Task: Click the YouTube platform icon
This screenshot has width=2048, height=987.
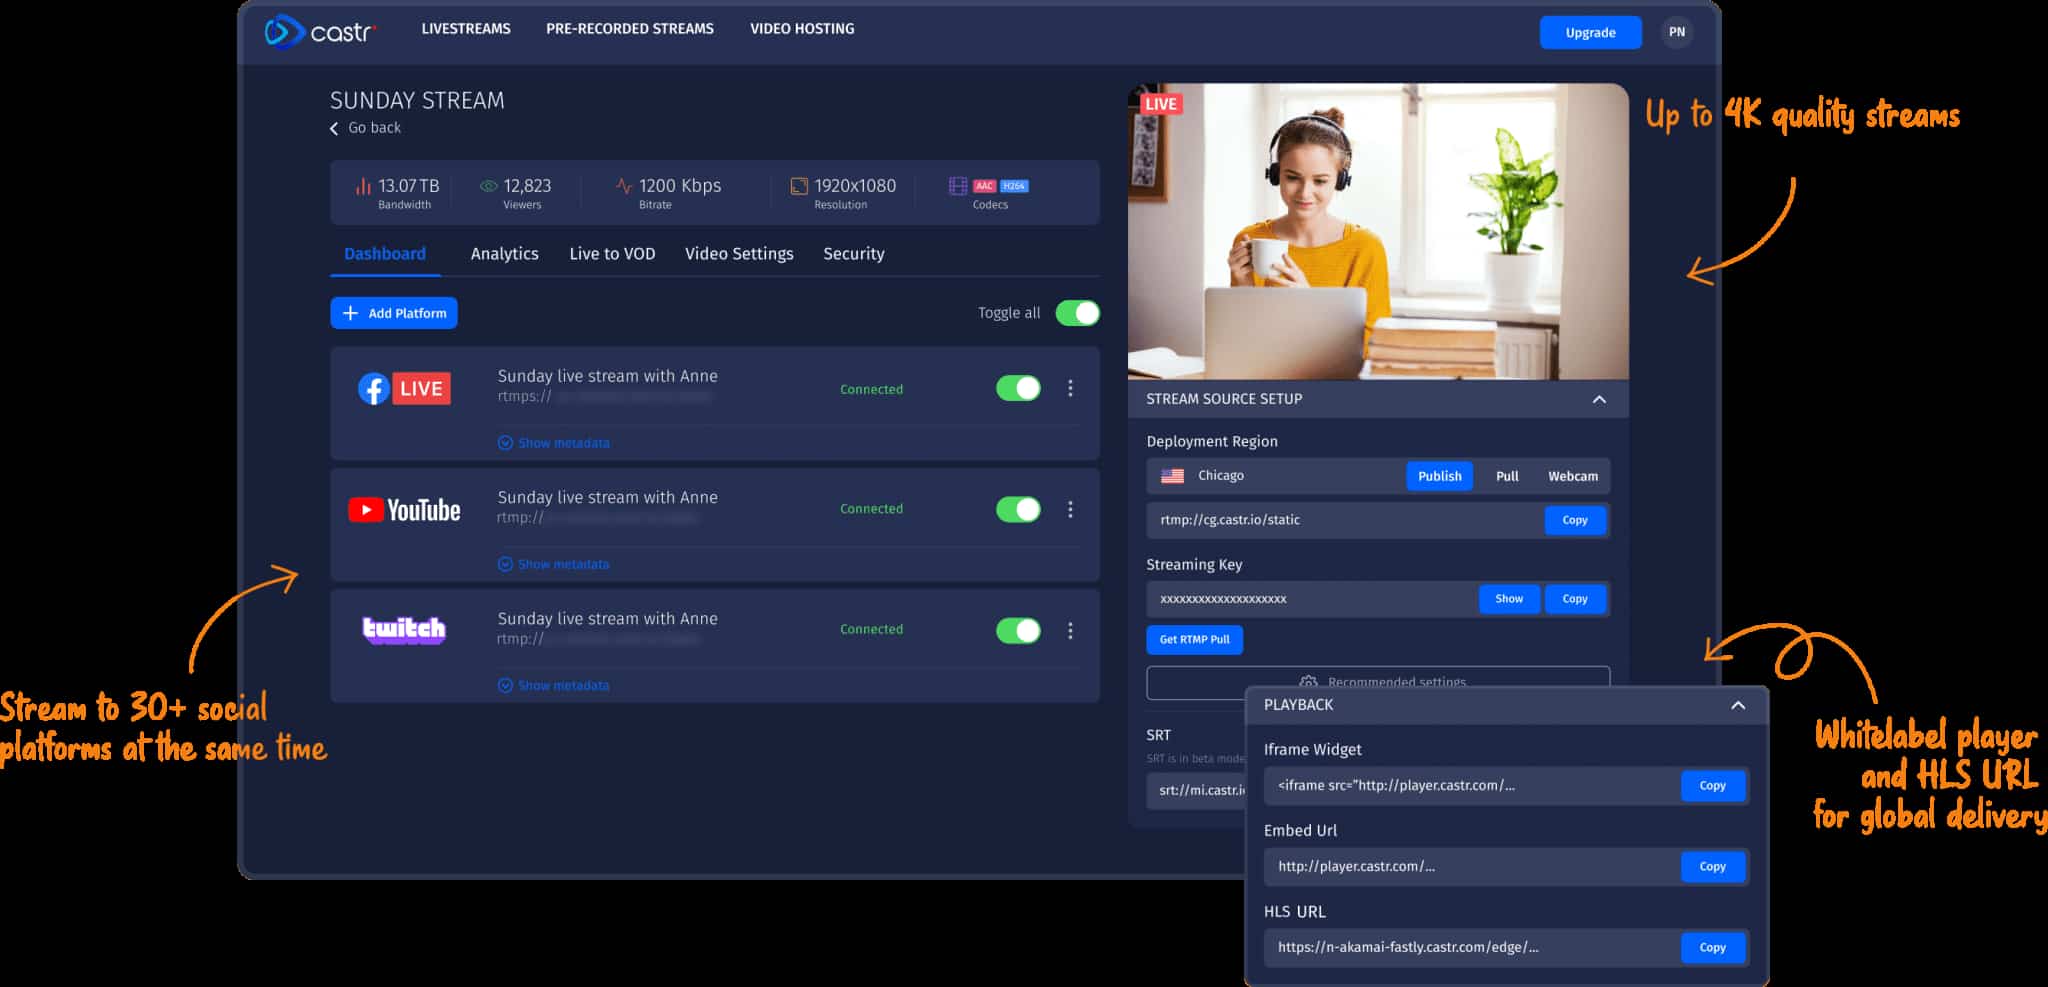Action: [x=406, y=509]
